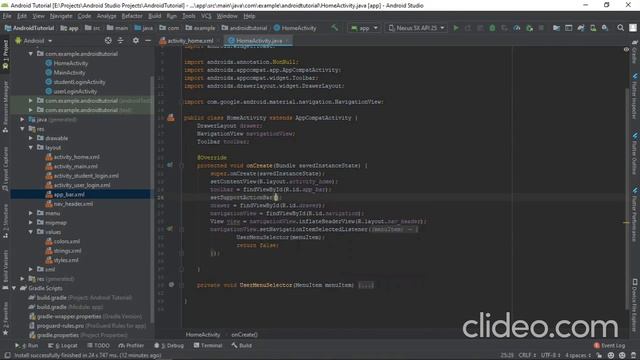Open the Navigate menu
This screenshot has height=360, width=640.
[61, 16]
